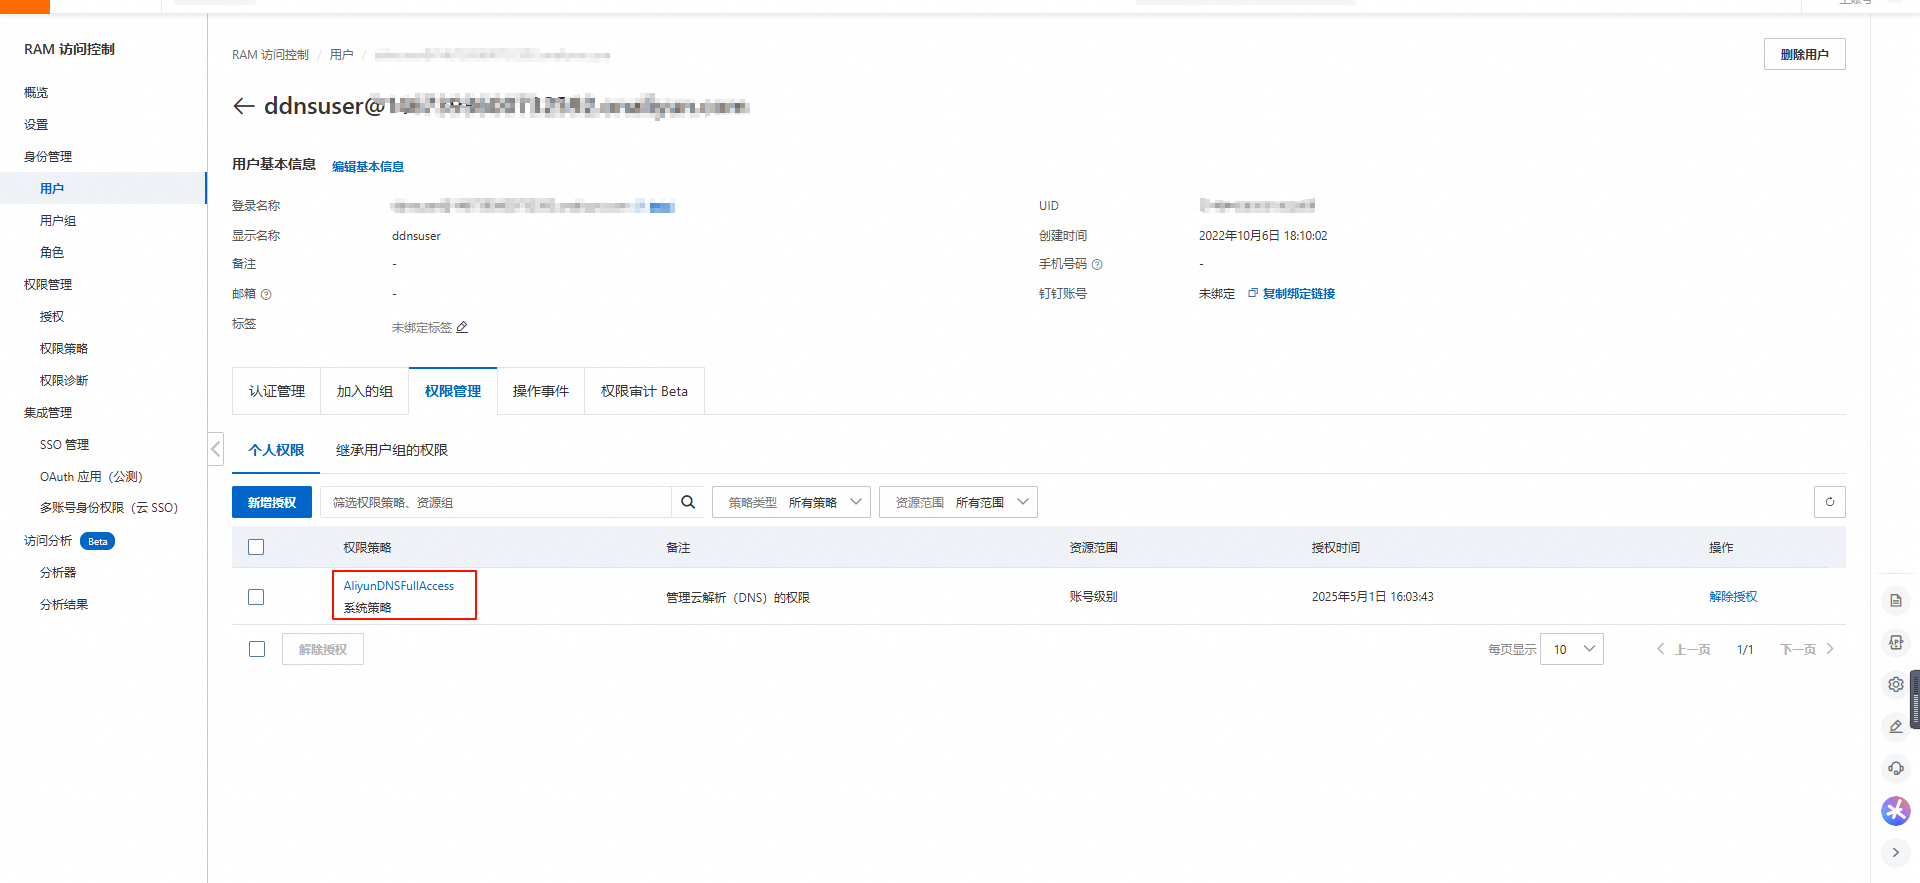Open 授权 in the sidebar
Viewport: 1920px width, 883px height.
52,316
